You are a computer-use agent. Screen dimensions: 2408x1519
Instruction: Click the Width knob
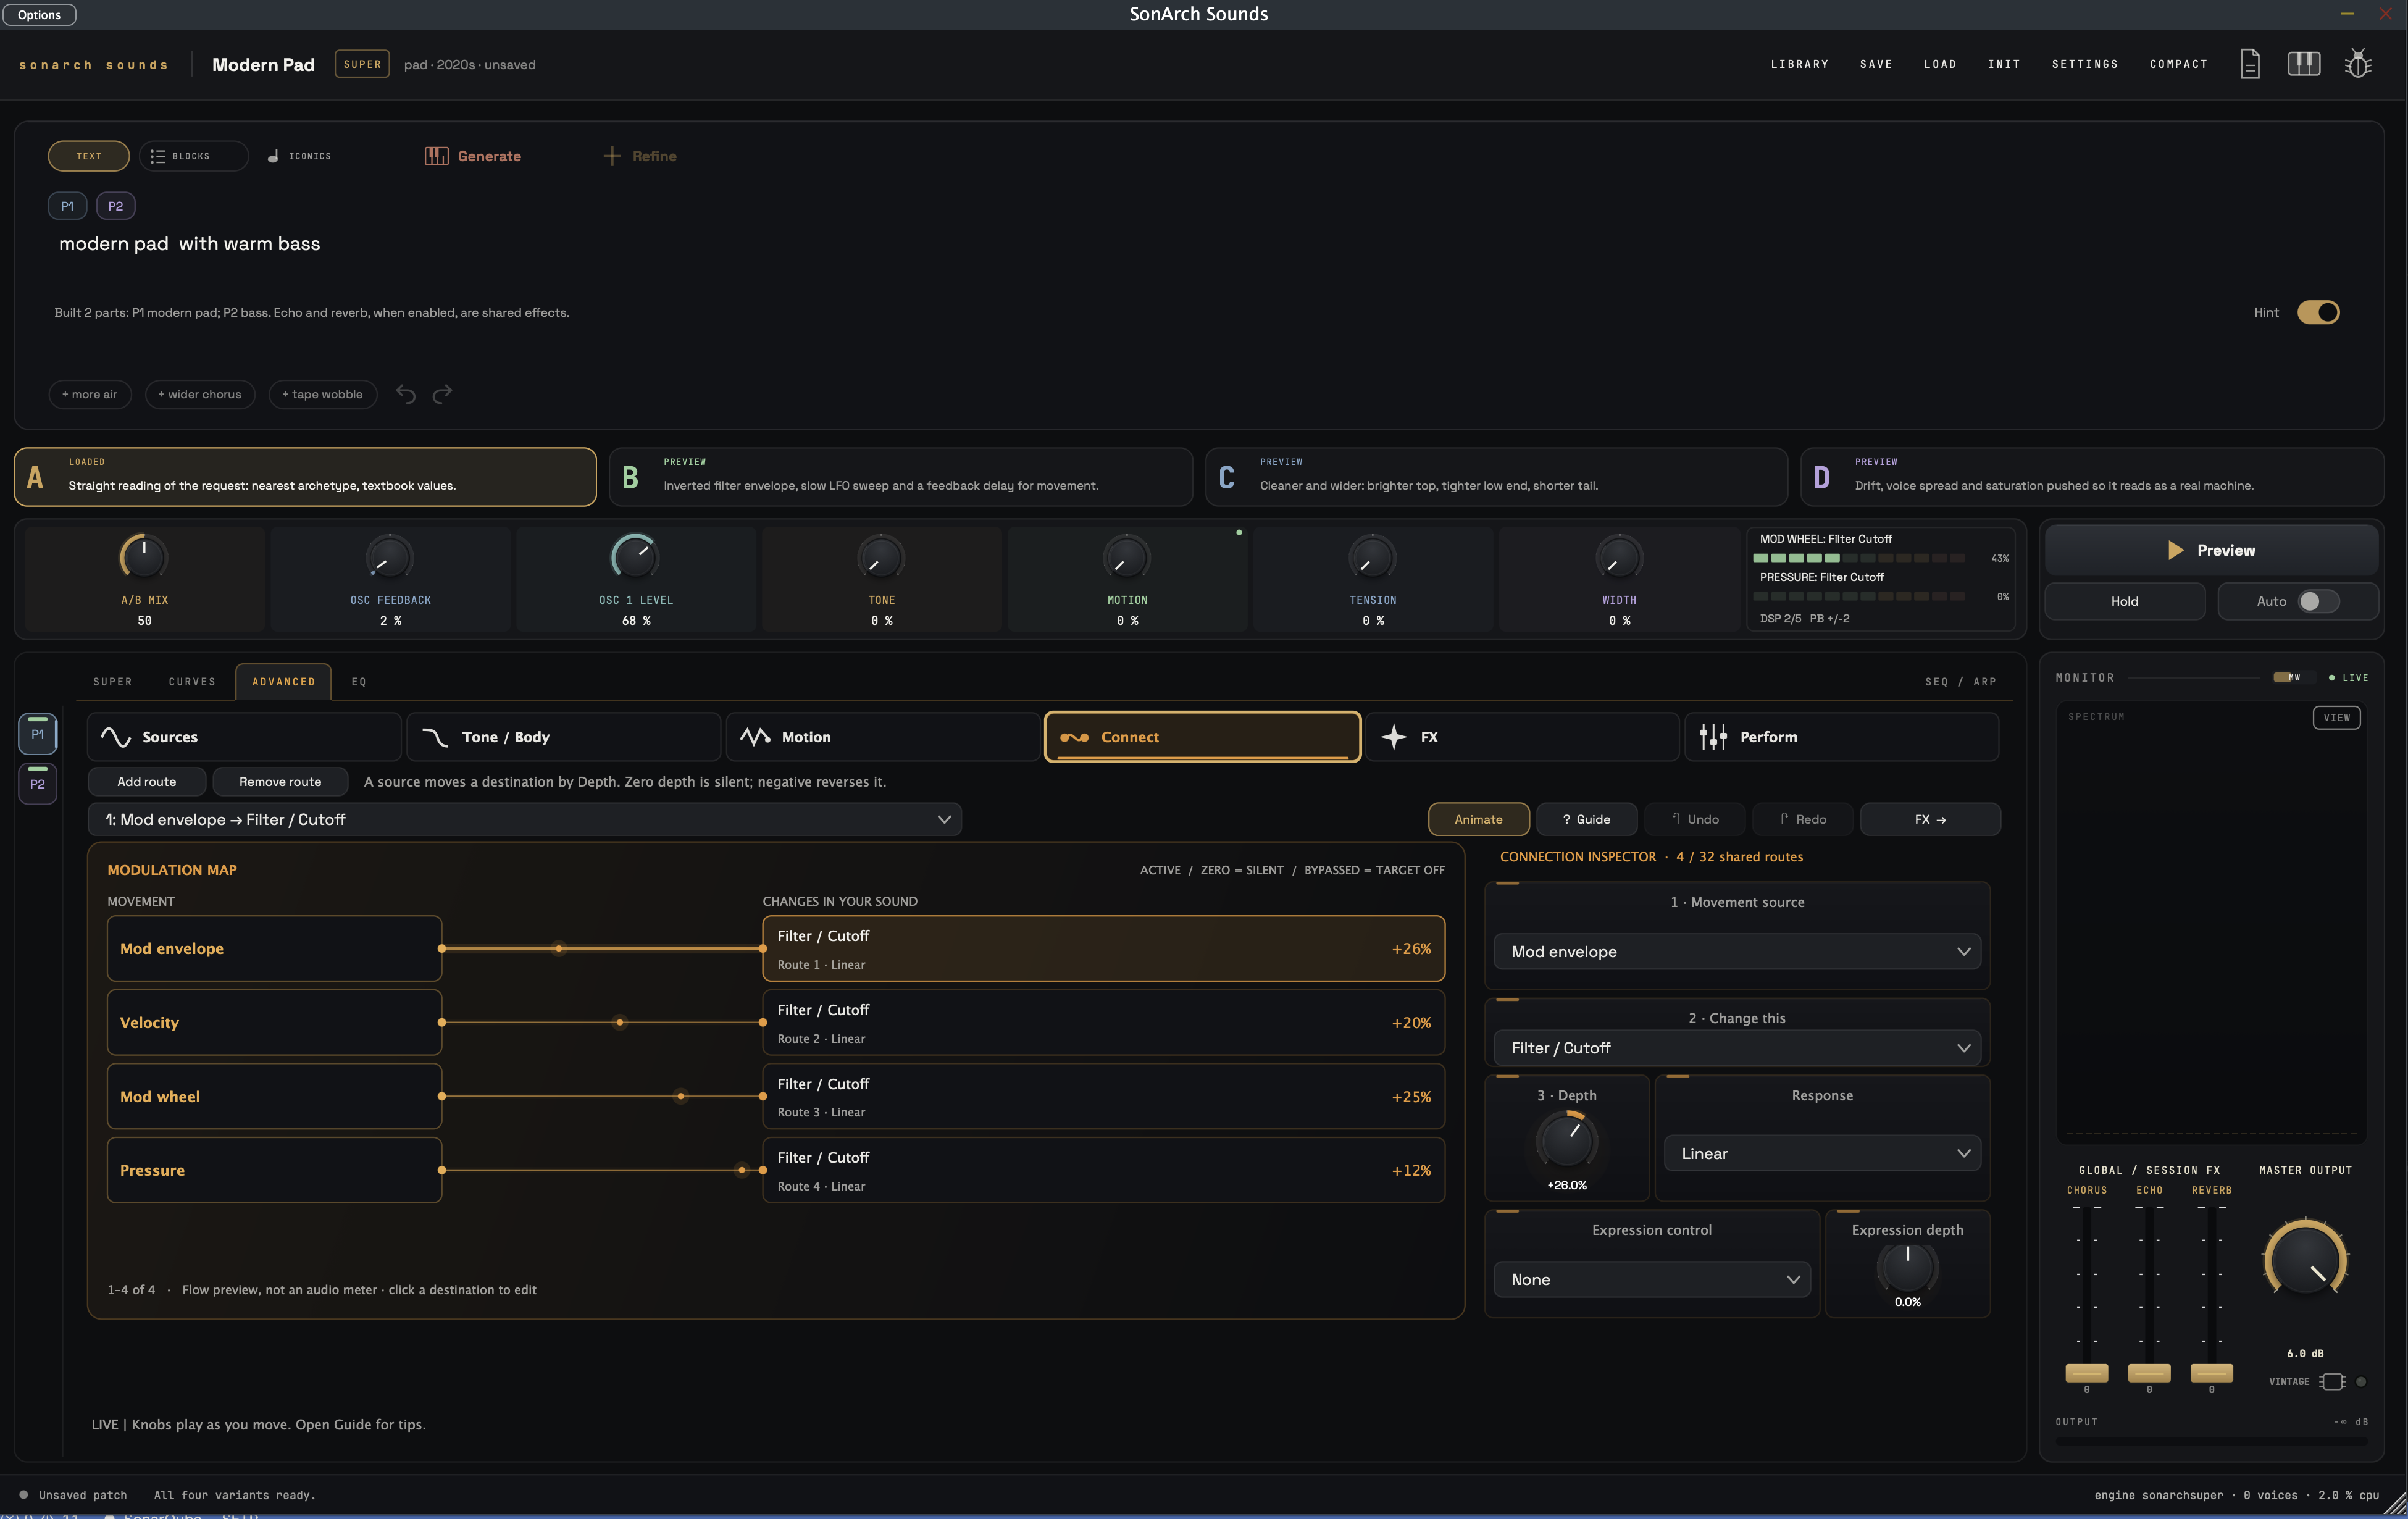[x=1619, y=557]
